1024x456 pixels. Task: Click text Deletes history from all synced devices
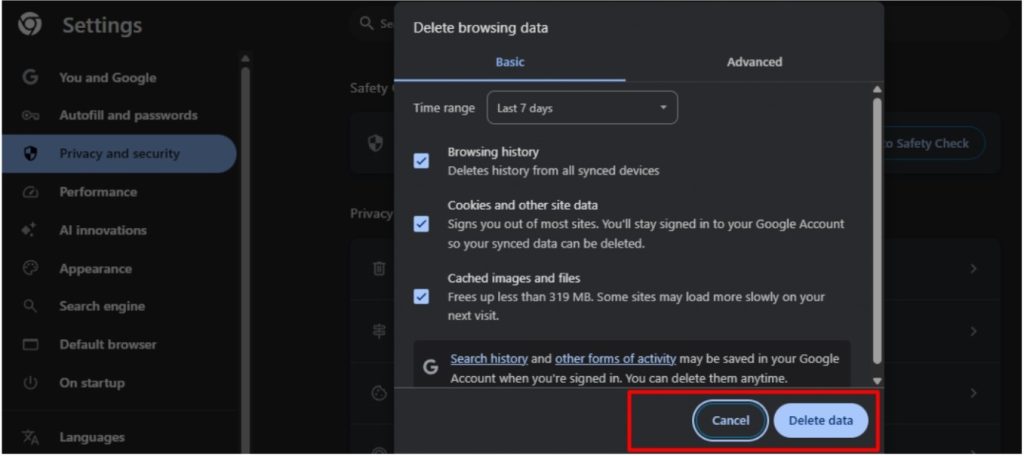coord(553,171)
